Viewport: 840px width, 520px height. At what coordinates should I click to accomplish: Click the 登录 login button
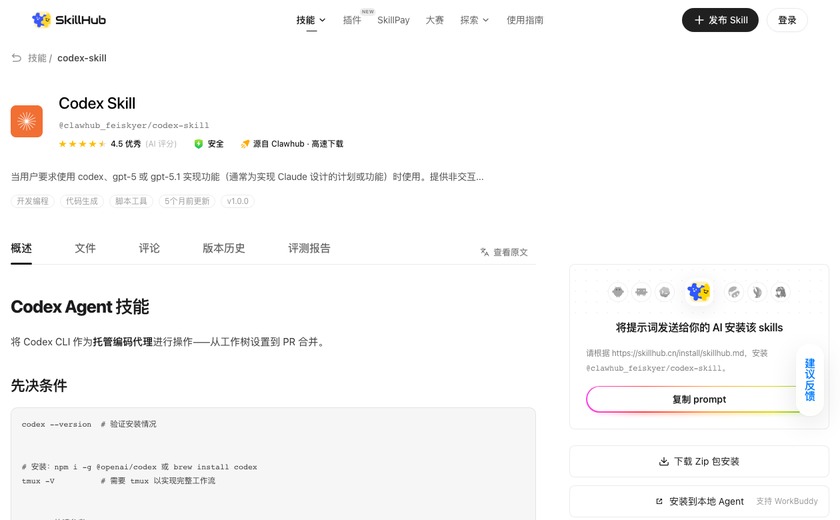pos(787,20)
